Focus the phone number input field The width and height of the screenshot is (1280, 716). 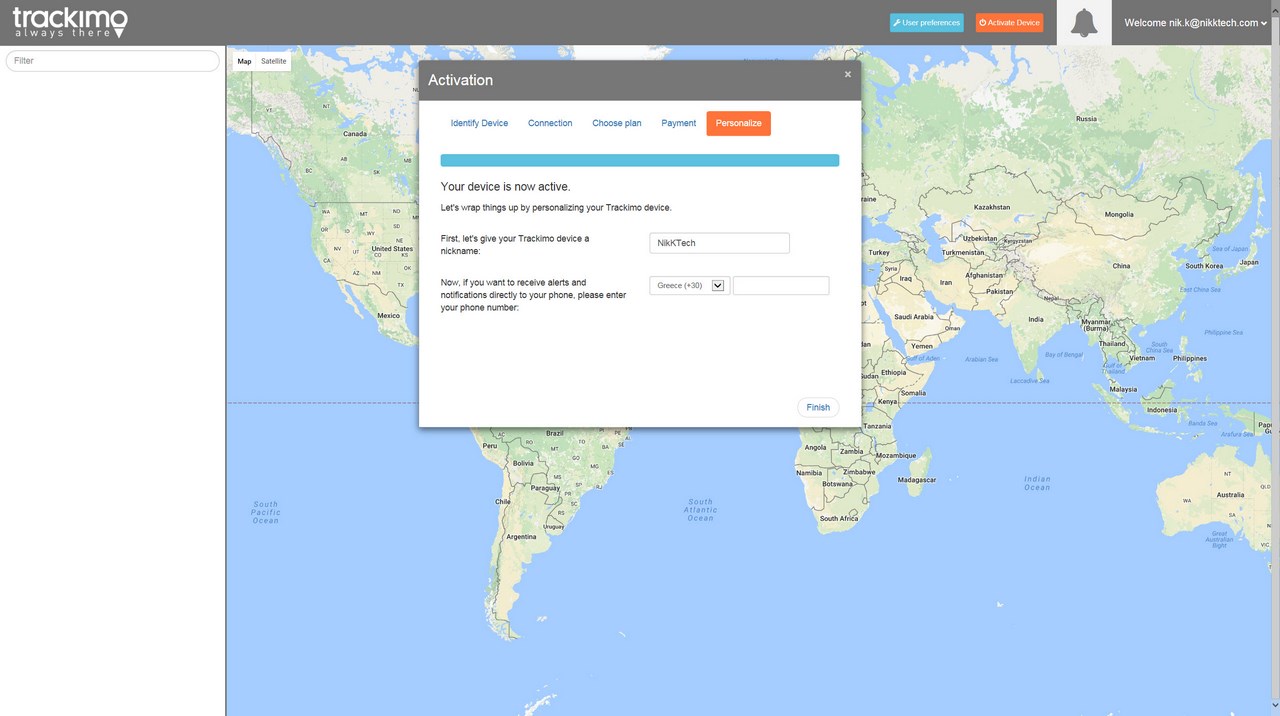[x=781, y=285]
